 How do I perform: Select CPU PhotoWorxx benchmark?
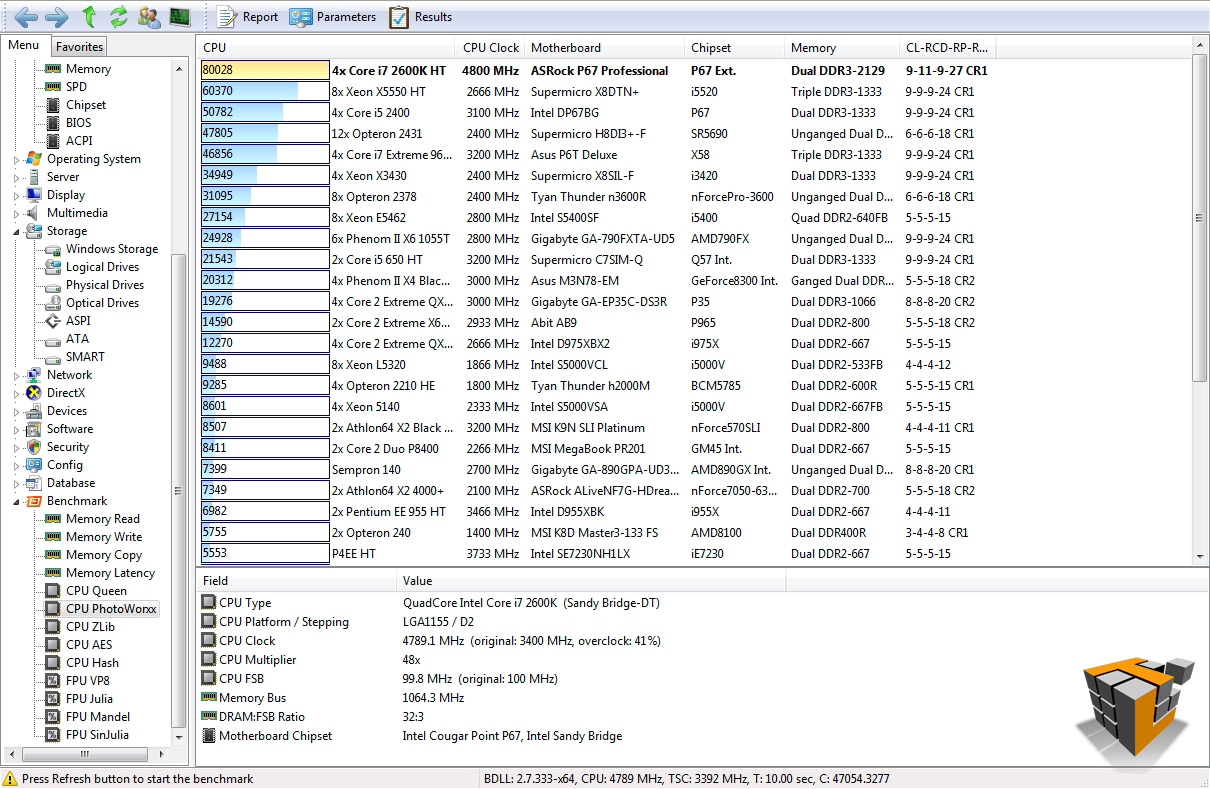tap(111, 609)
